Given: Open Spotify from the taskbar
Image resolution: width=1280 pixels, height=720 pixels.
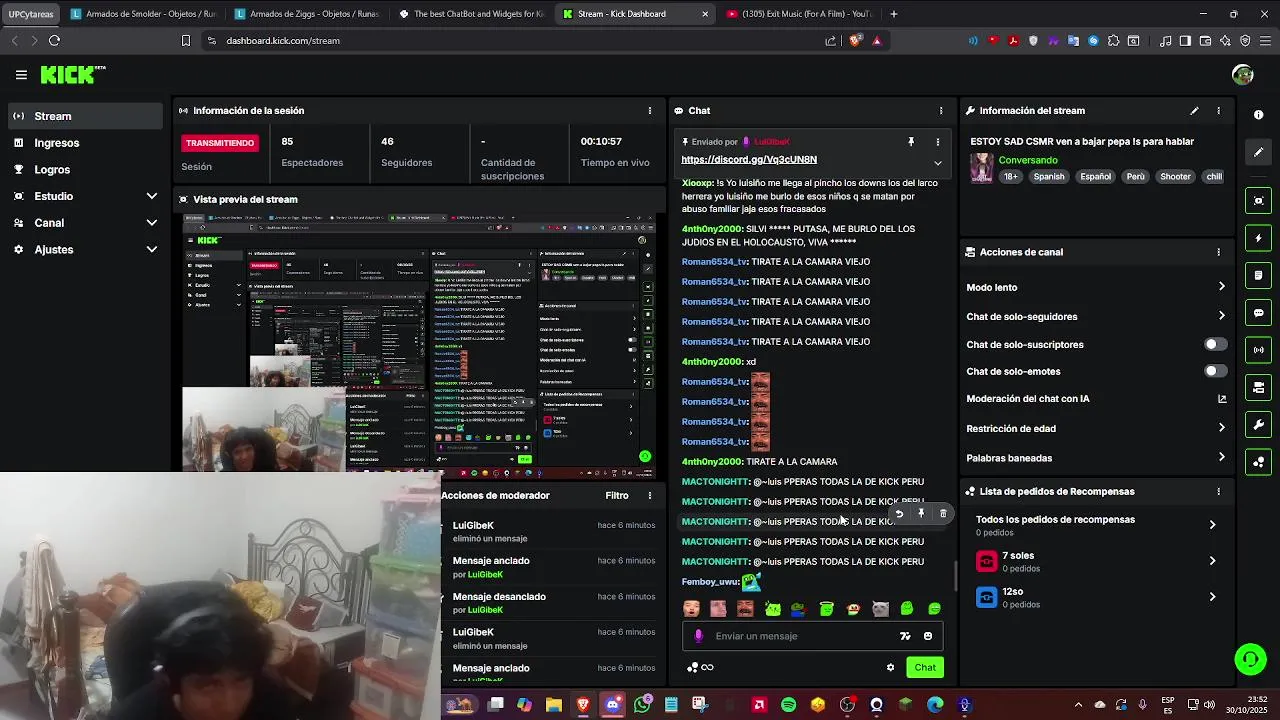Looking at the screenshot, I should 788,705.
